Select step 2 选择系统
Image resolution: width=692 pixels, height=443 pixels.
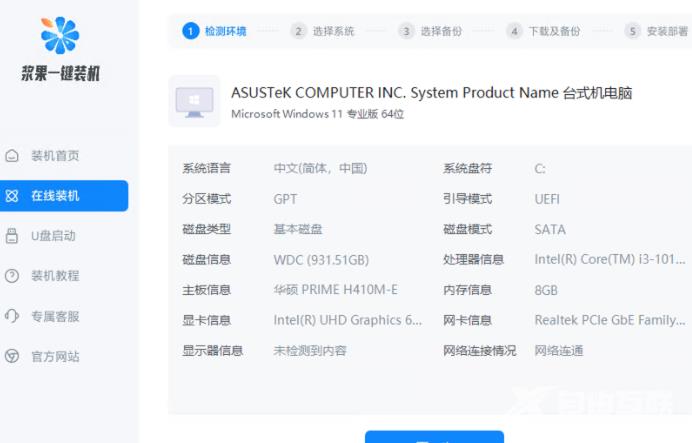[323, 31]
